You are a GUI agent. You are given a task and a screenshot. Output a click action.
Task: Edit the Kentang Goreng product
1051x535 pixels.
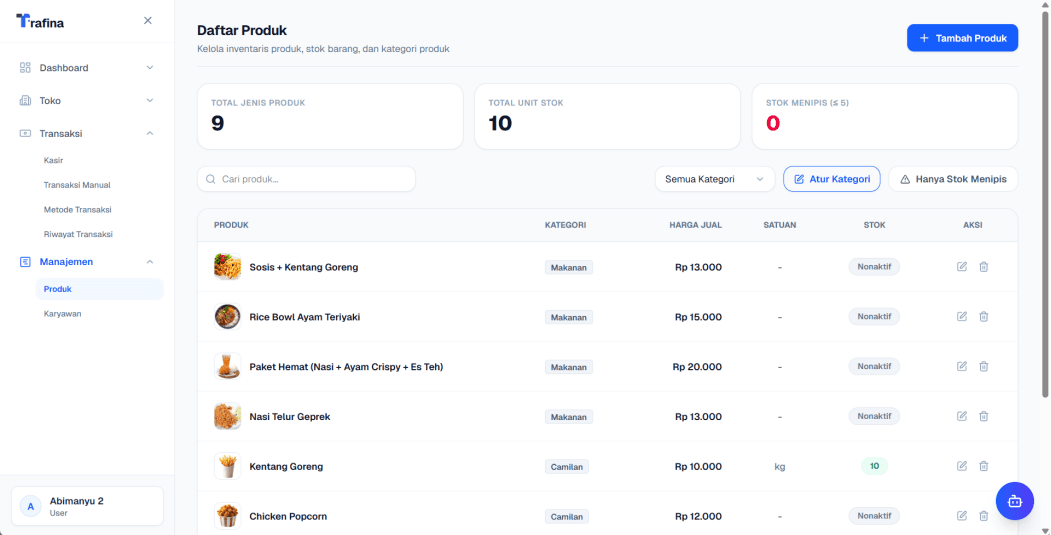pos(962,466)
